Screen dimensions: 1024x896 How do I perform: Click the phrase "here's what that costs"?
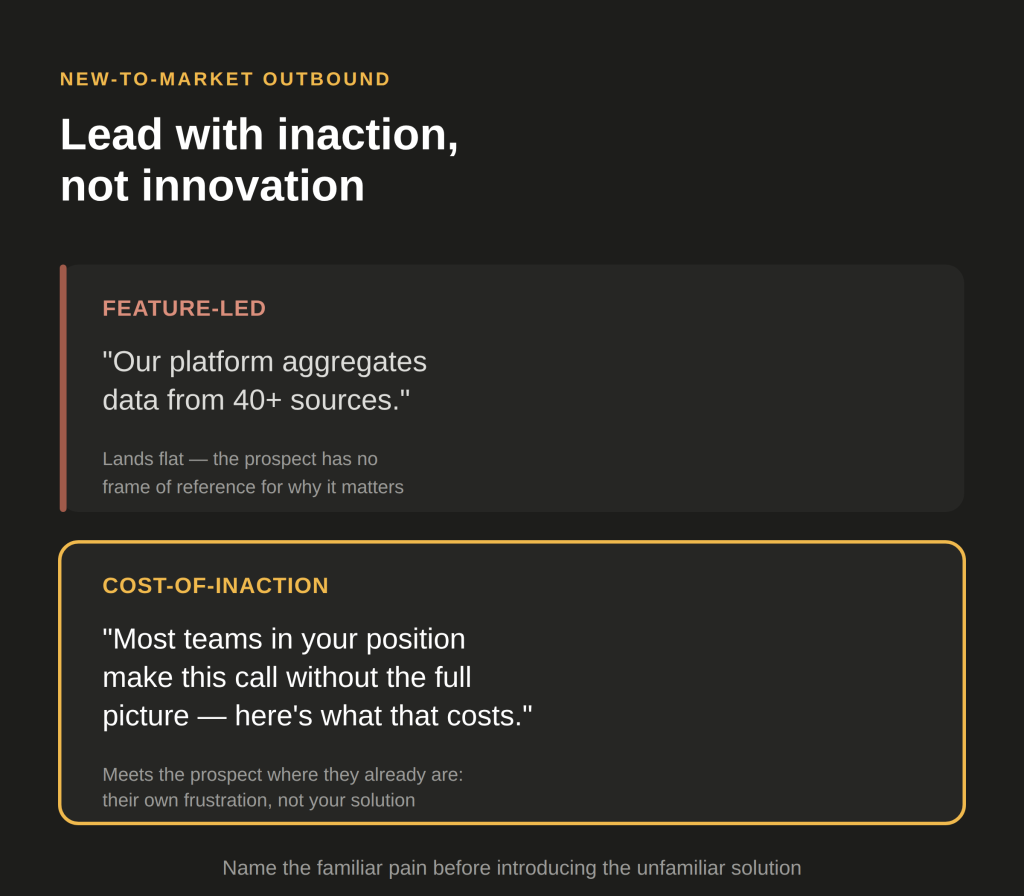coord(378,716)
